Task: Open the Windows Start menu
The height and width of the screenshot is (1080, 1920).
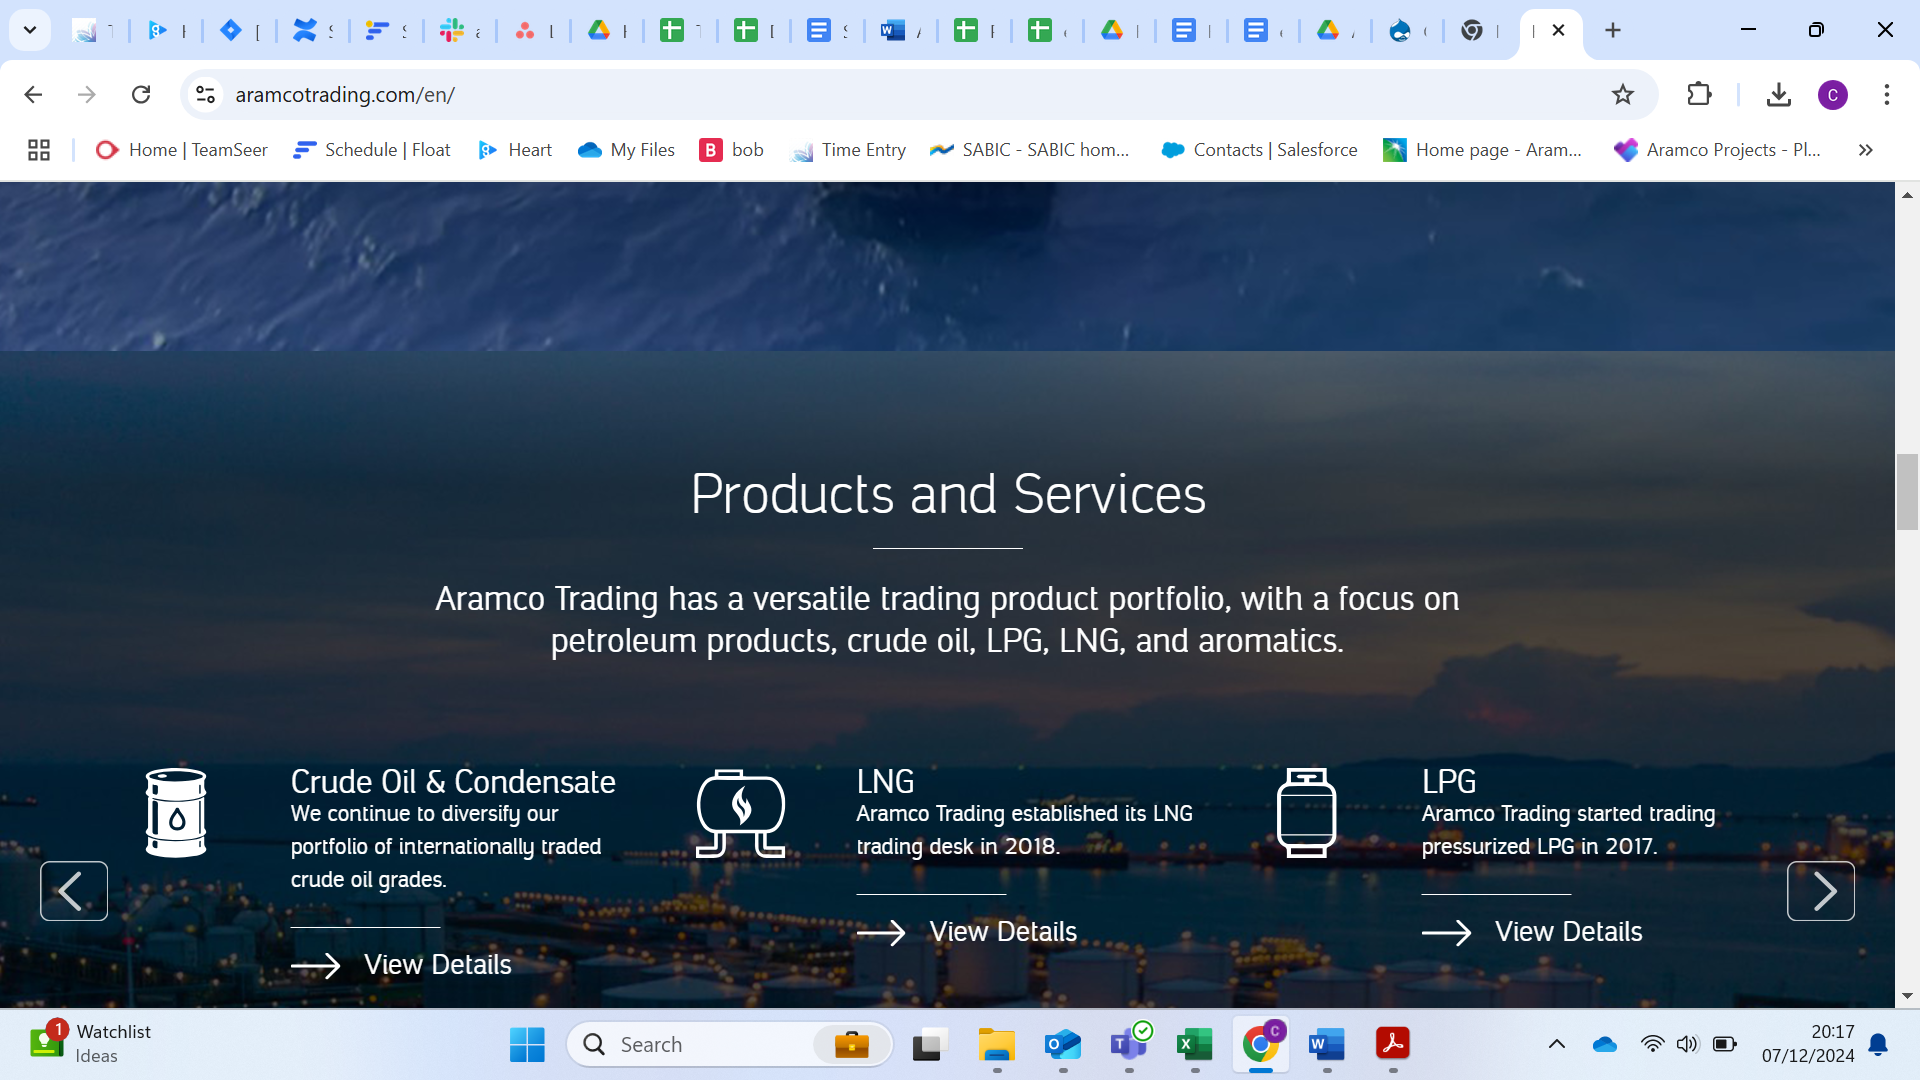Action: (x=527, y=1045)
